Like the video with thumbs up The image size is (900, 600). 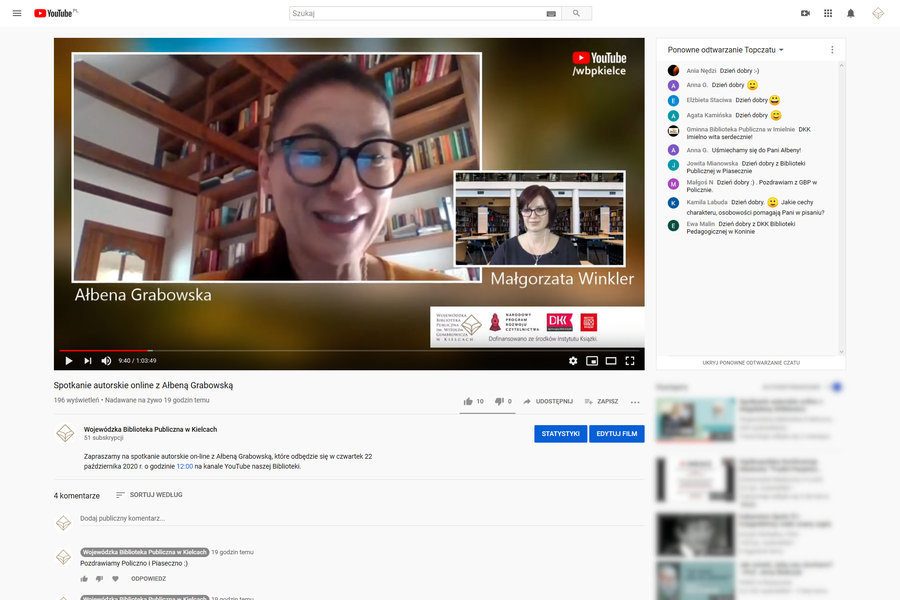[468, 401]
